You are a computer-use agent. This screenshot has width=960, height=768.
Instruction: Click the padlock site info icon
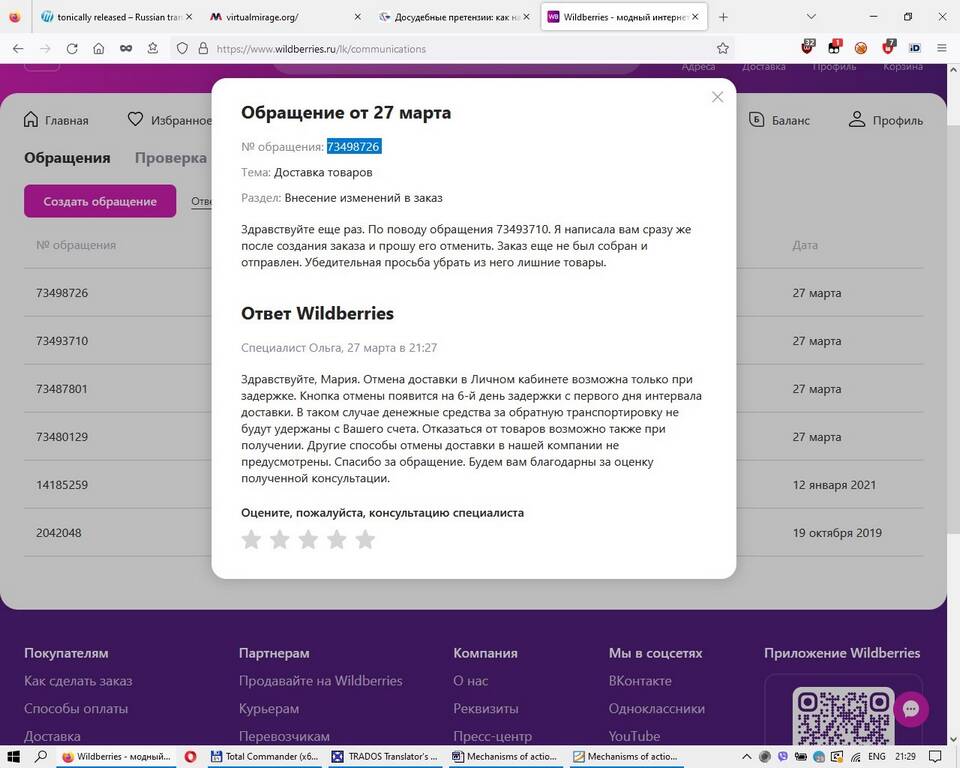[x=203, y=48]
